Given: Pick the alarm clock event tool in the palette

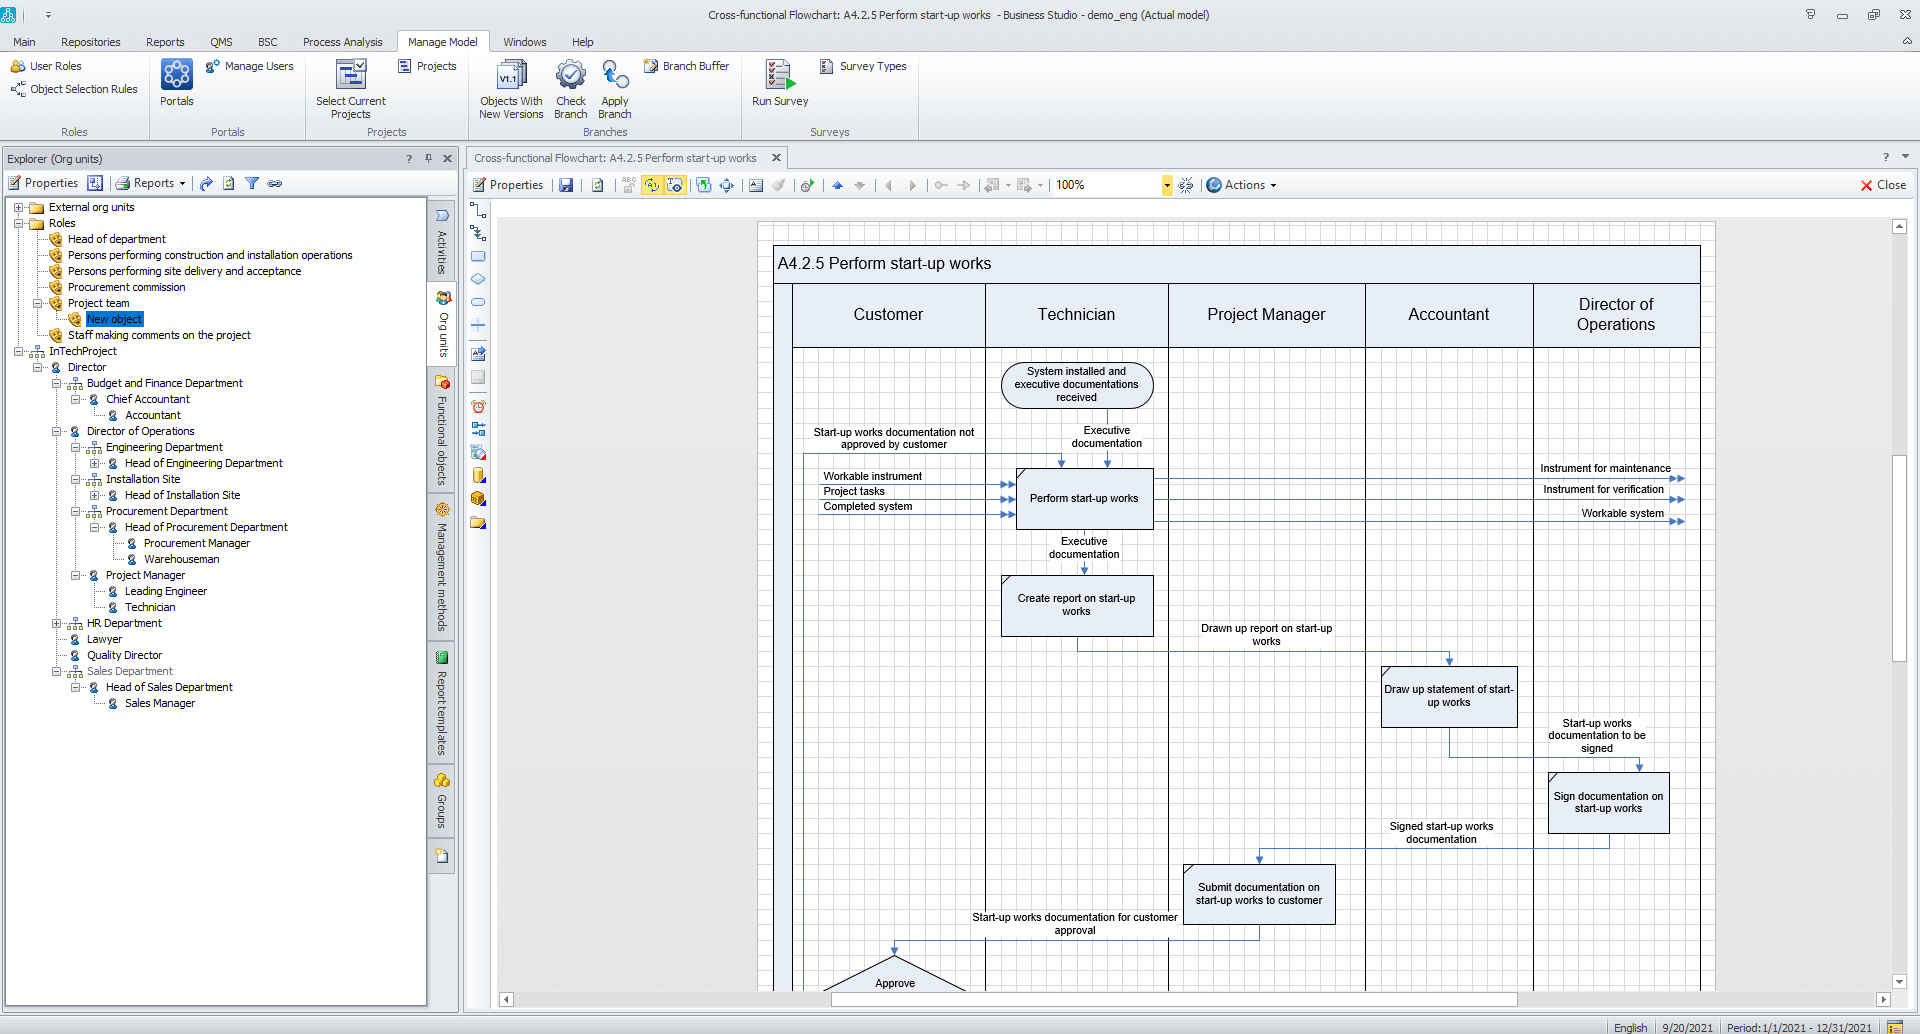Looking at the screenshot, I should tap(478, 406).
